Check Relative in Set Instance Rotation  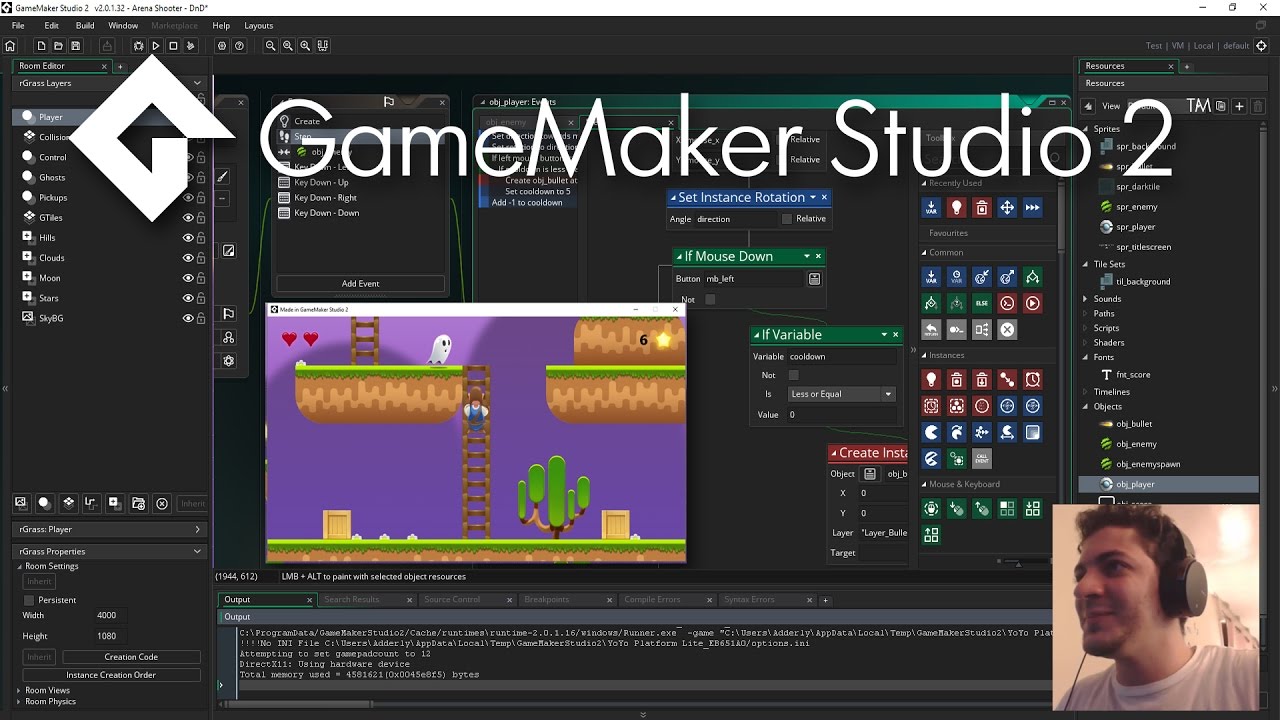pos(787,219)
